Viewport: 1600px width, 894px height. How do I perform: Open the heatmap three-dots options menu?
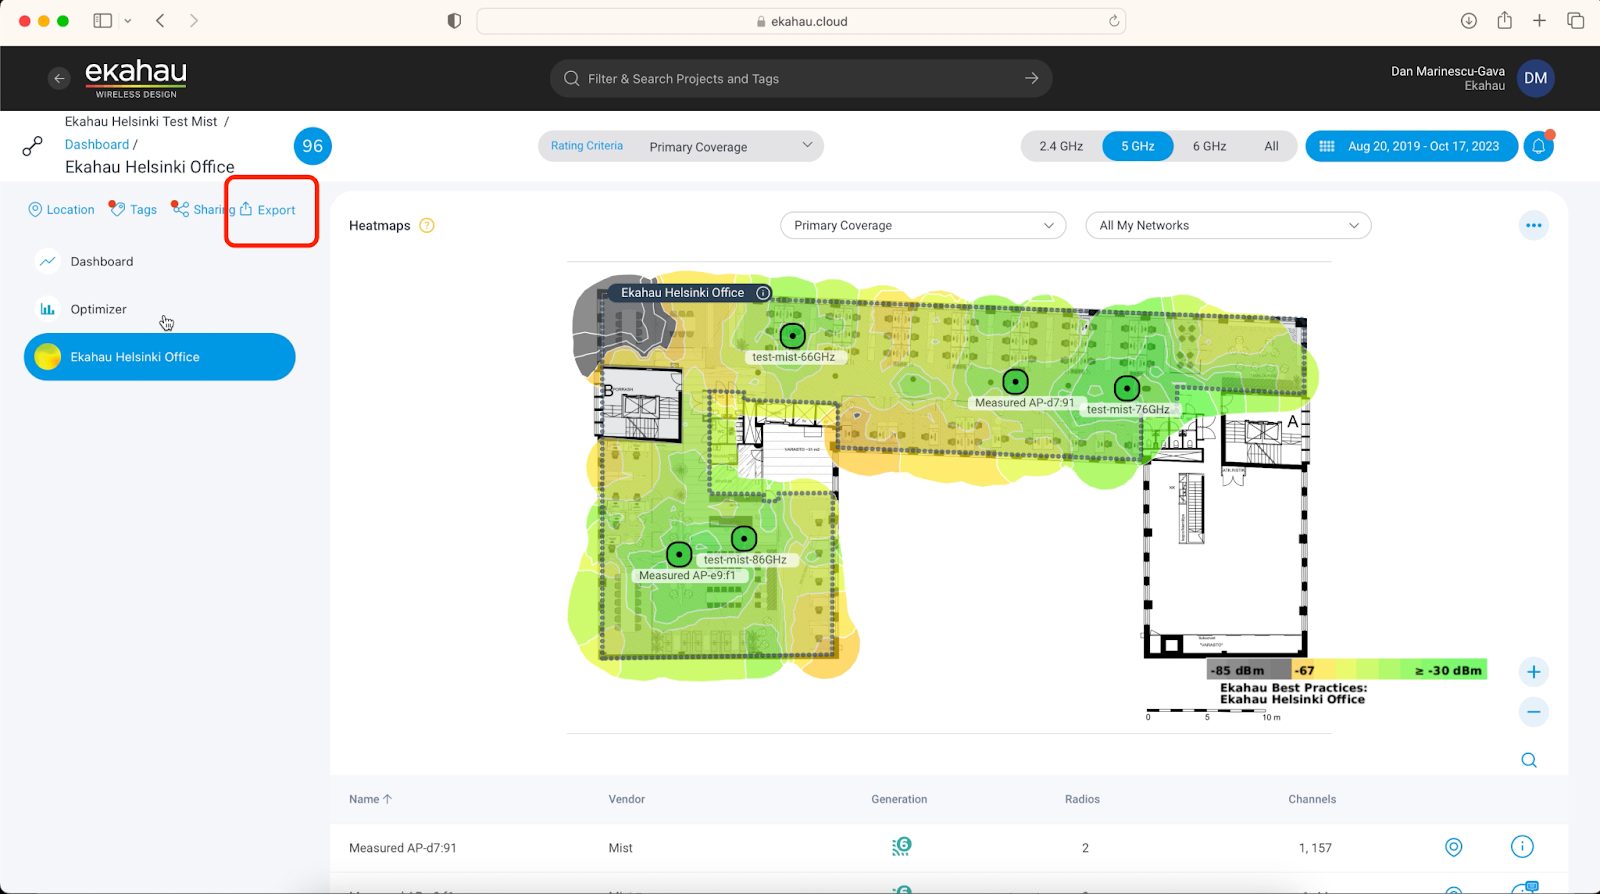point(1533,225)
